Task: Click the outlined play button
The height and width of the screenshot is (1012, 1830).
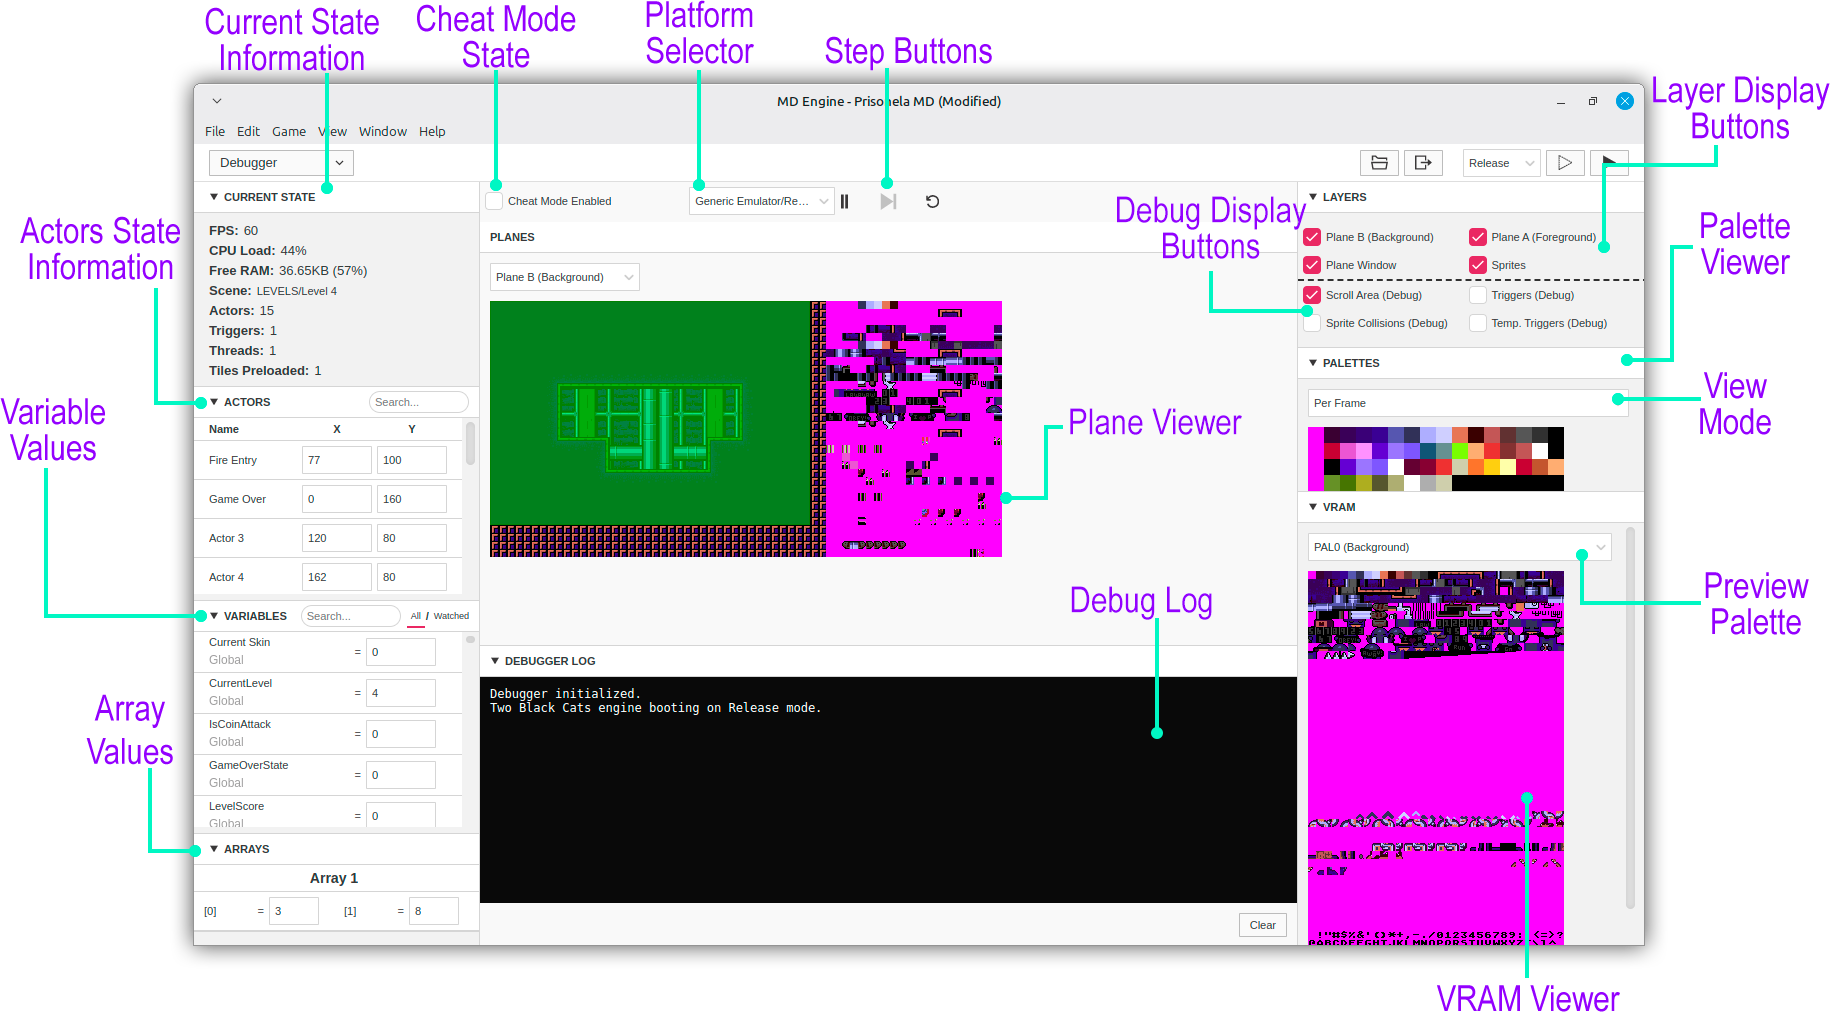Action: [x=1565, y=163]
